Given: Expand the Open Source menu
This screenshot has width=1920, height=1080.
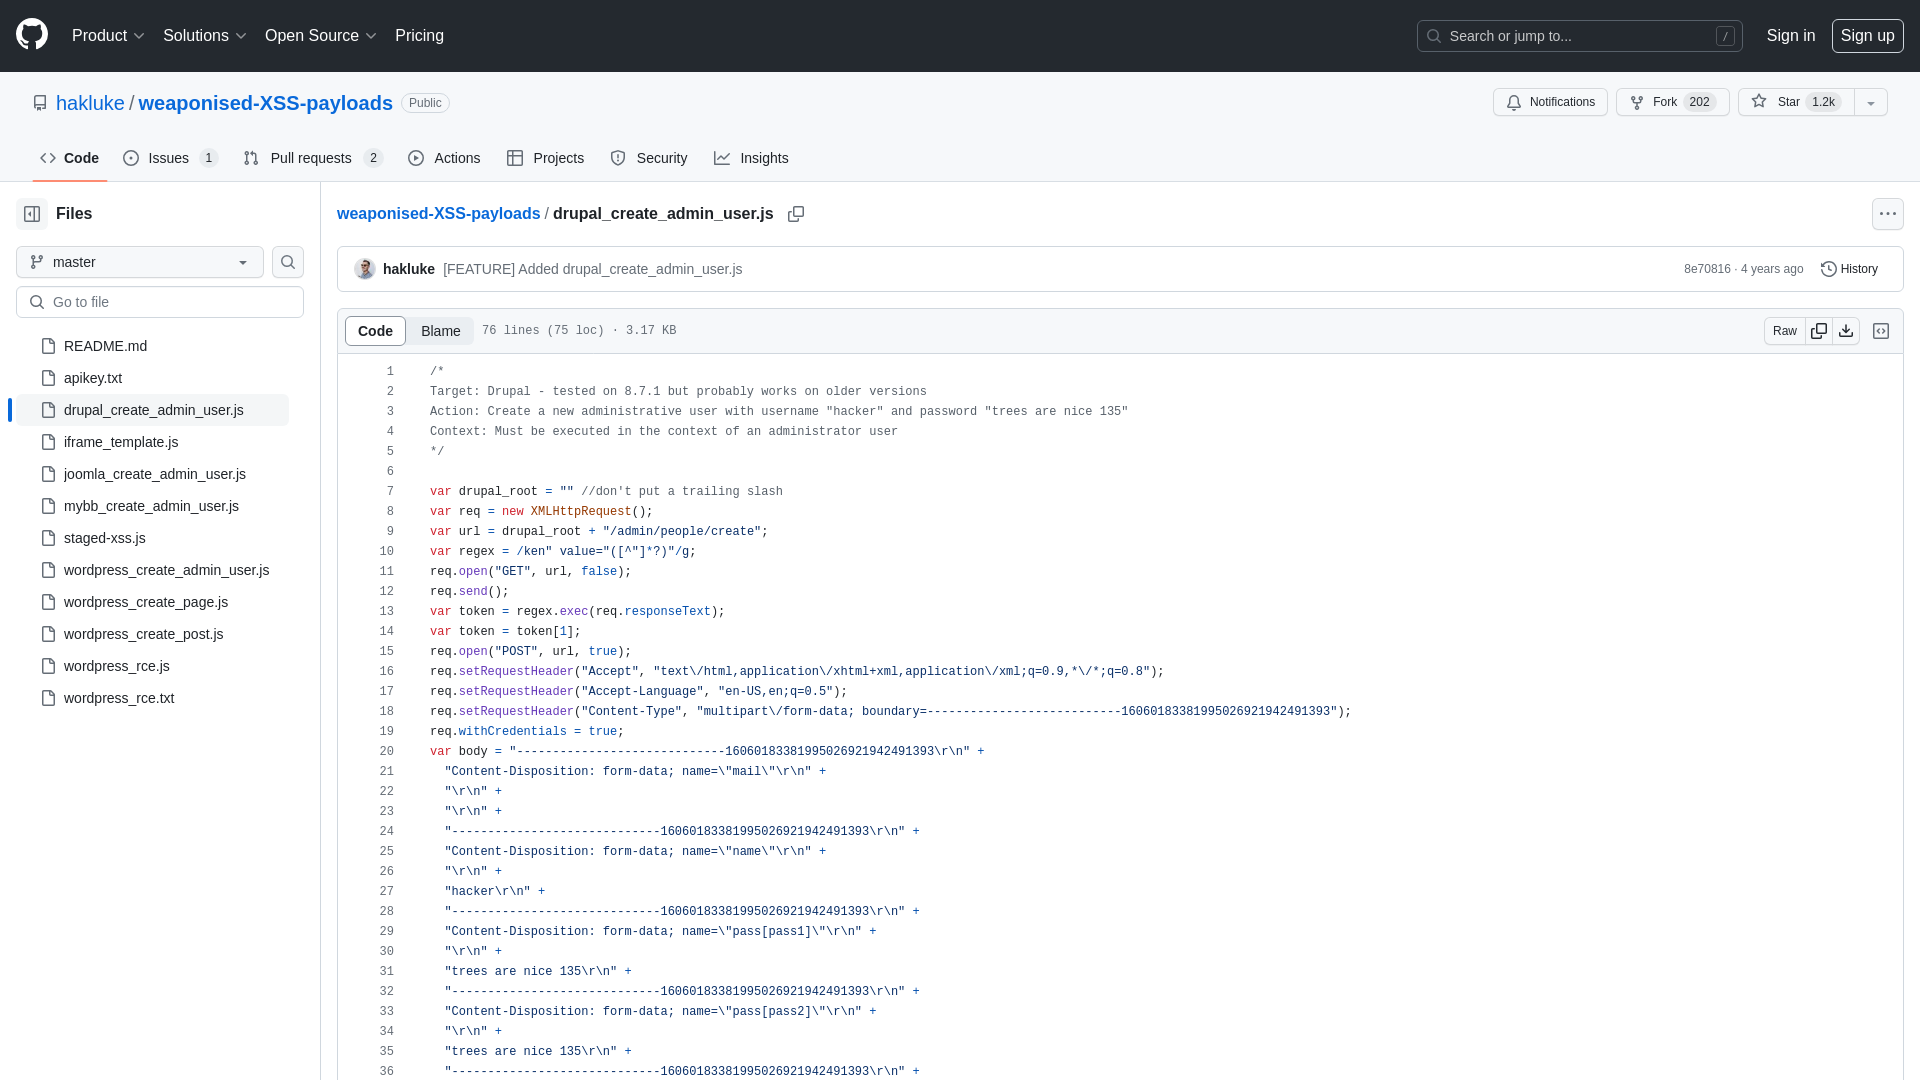Looking at the screenshot, I should pyautogui.click(x=320, y=36).
